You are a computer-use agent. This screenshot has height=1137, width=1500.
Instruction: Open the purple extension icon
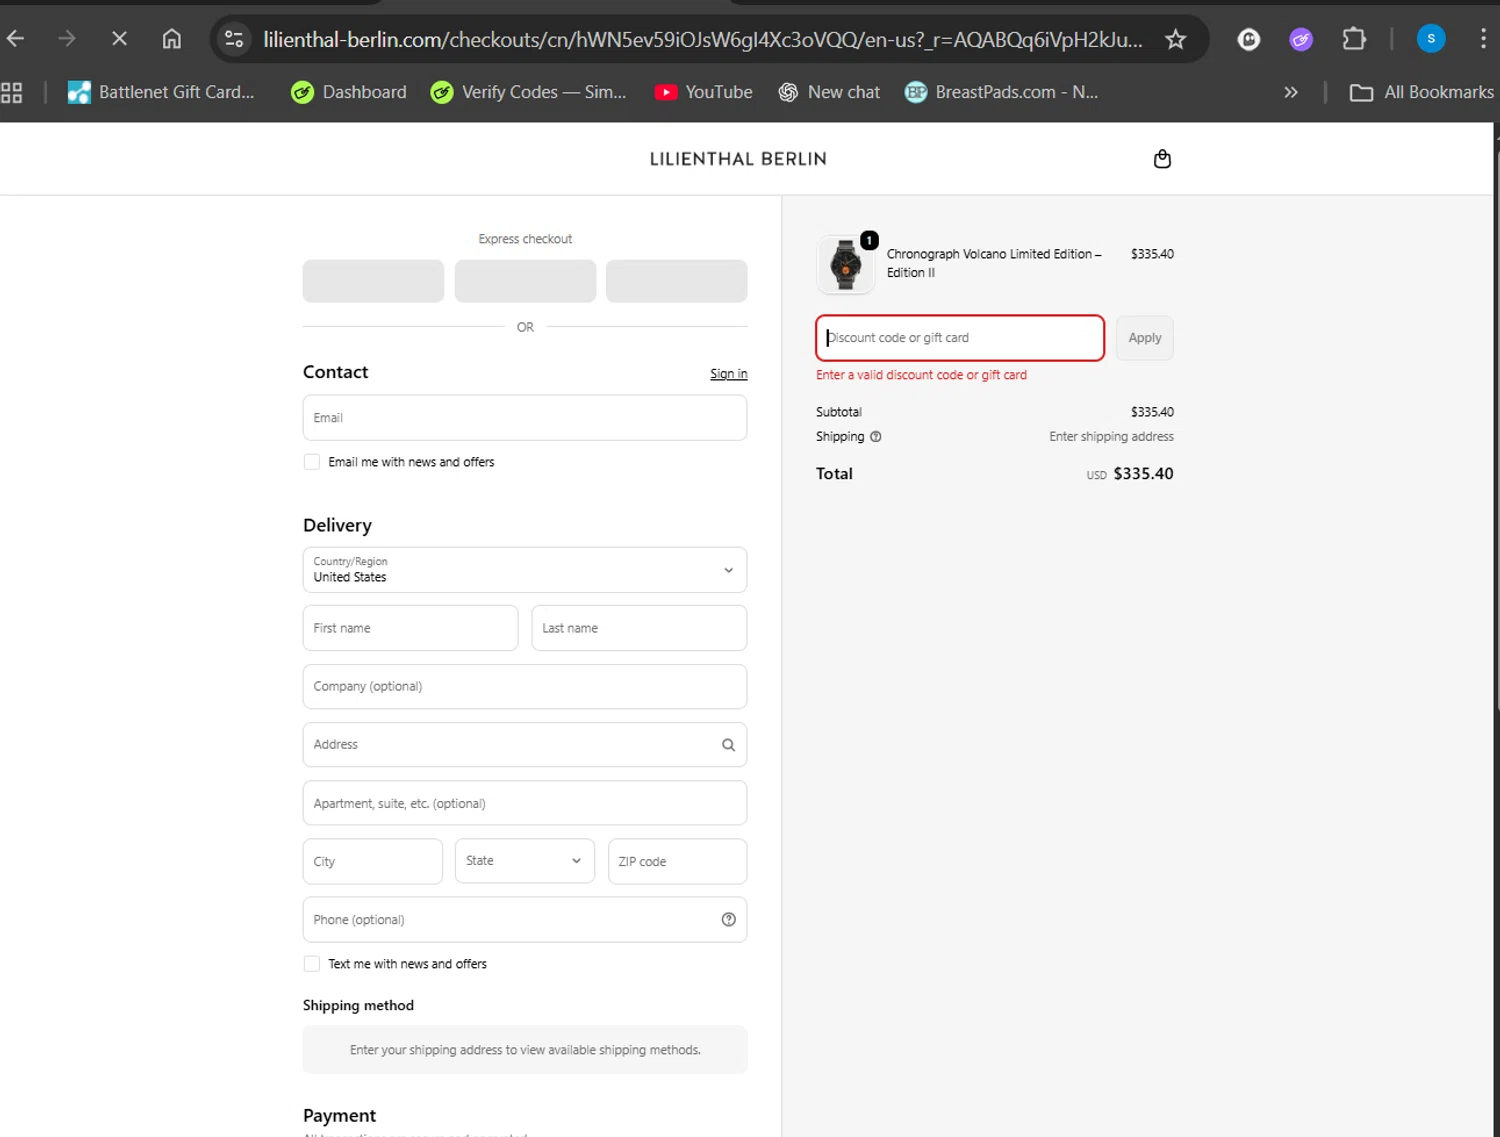(1301, 39)
